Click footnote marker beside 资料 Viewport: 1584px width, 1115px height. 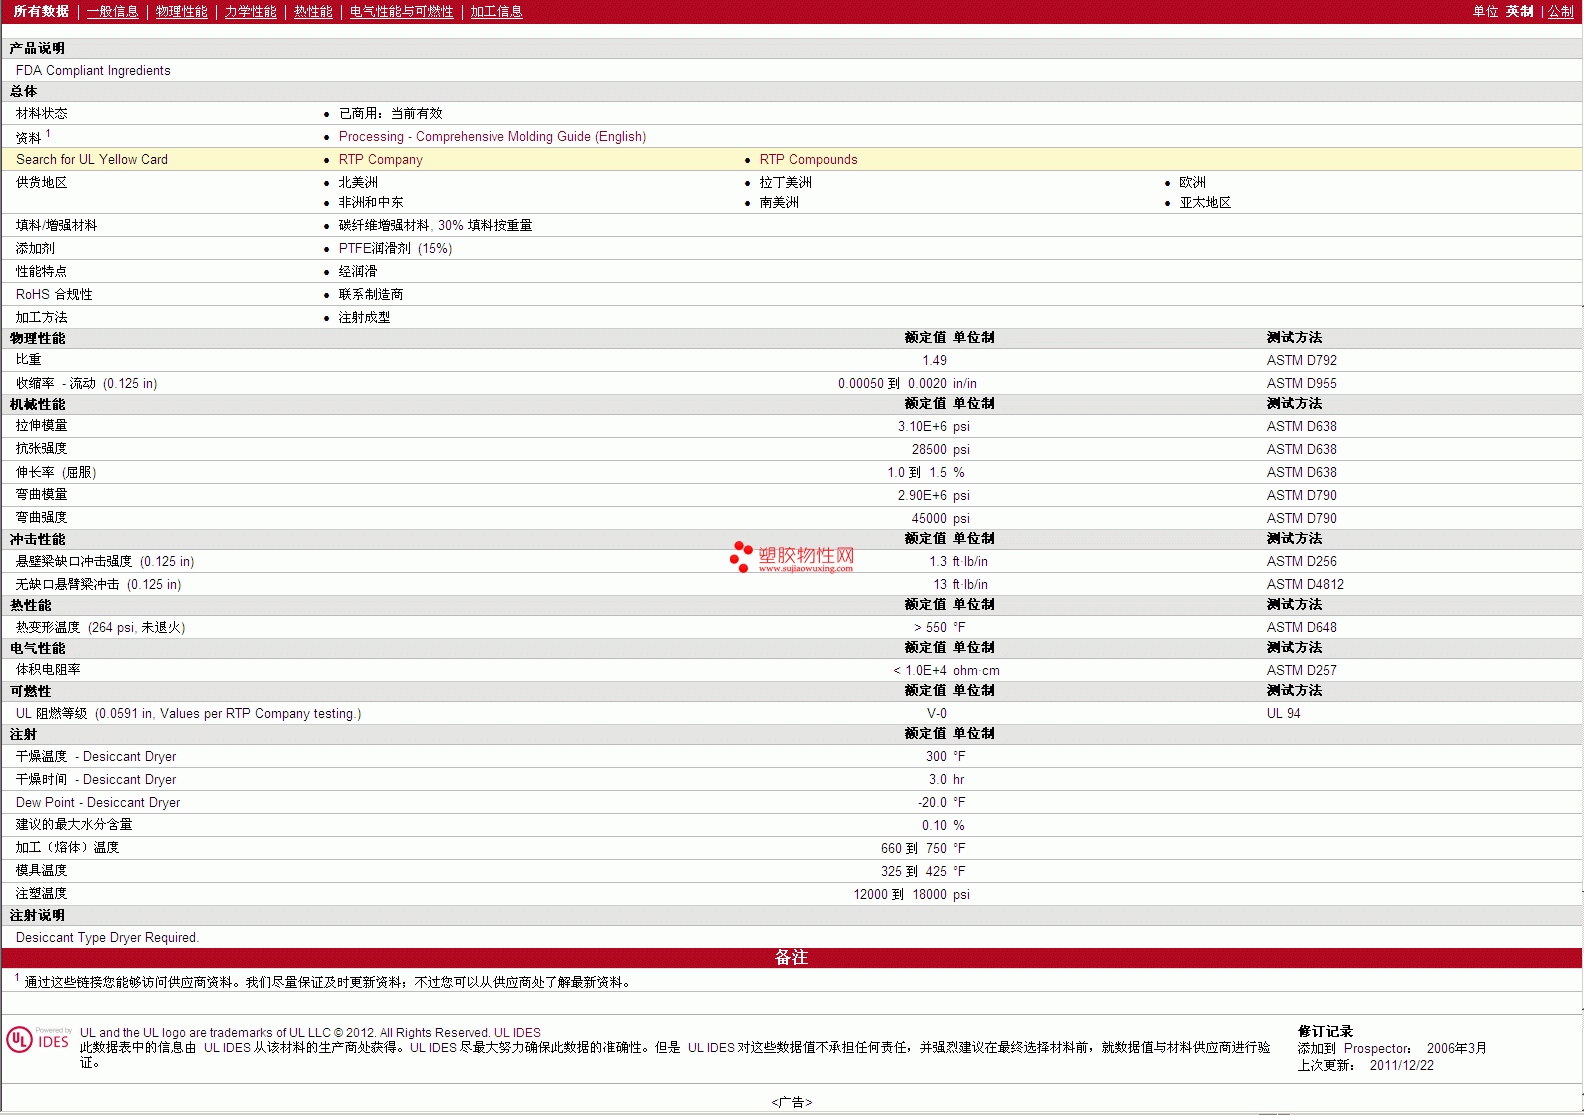[47, 133]
